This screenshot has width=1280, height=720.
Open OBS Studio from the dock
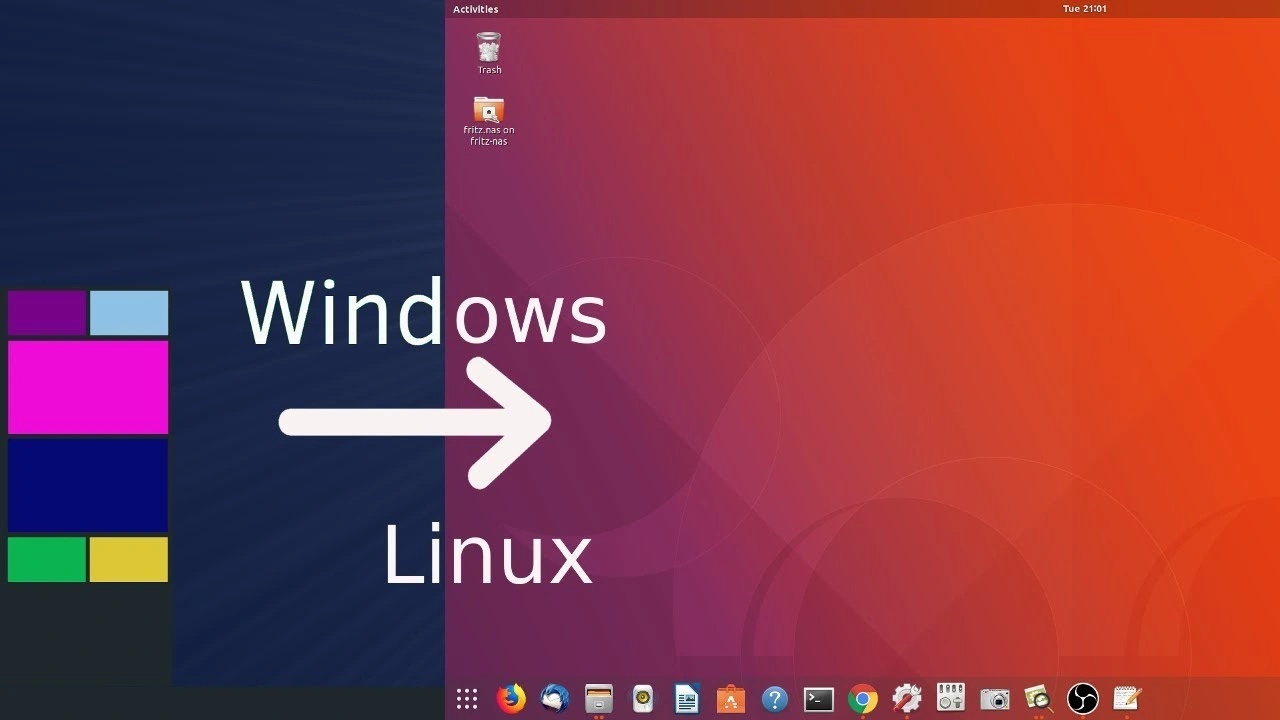(1083, 698)
